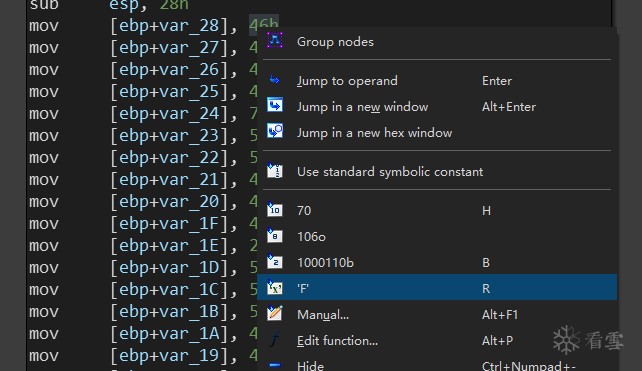Click the Jump in a new hex window icon
Screen dimensions: 642x371
275,131
